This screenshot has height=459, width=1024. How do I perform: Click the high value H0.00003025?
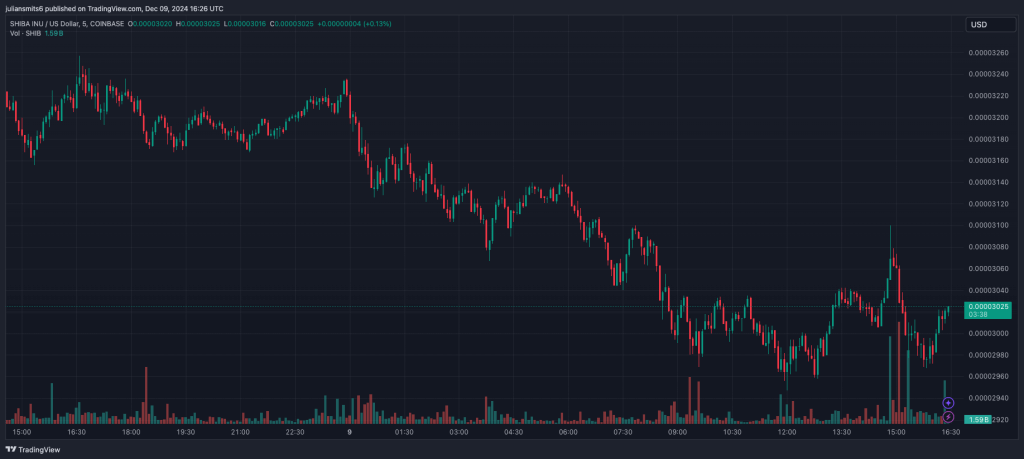tap(198, 24)
